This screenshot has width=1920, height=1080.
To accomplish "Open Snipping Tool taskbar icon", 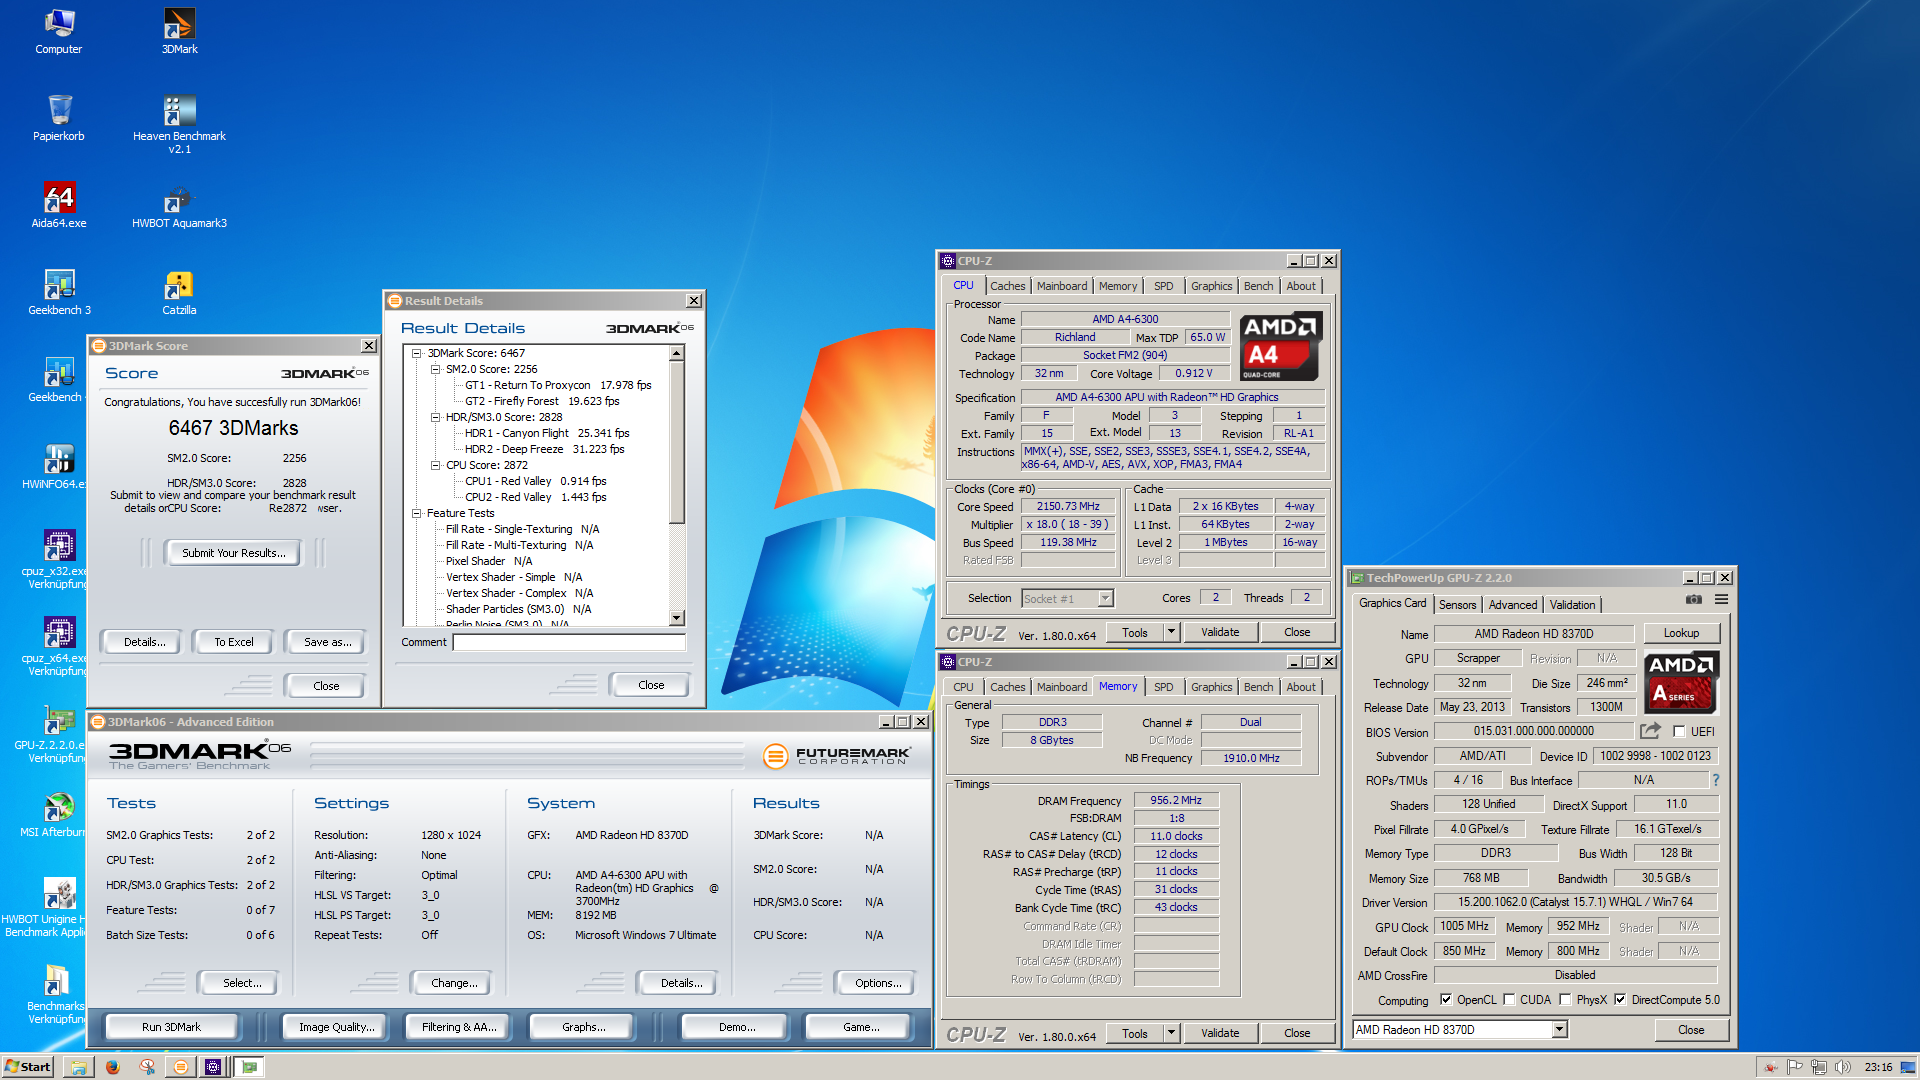I will 147,1067.
